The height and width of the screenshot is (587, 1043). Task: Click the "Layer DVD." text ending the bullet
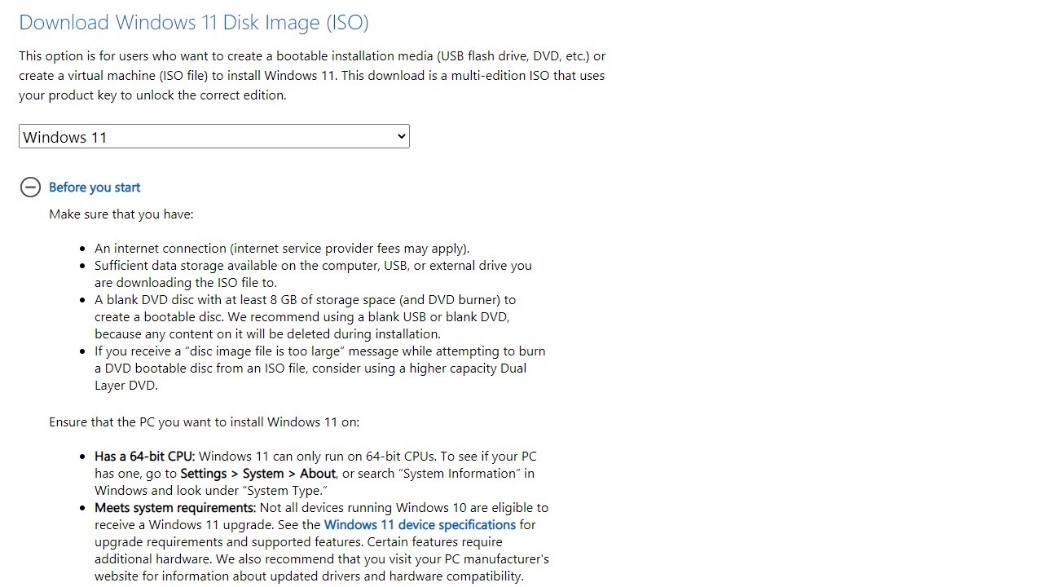coord(125,385)
